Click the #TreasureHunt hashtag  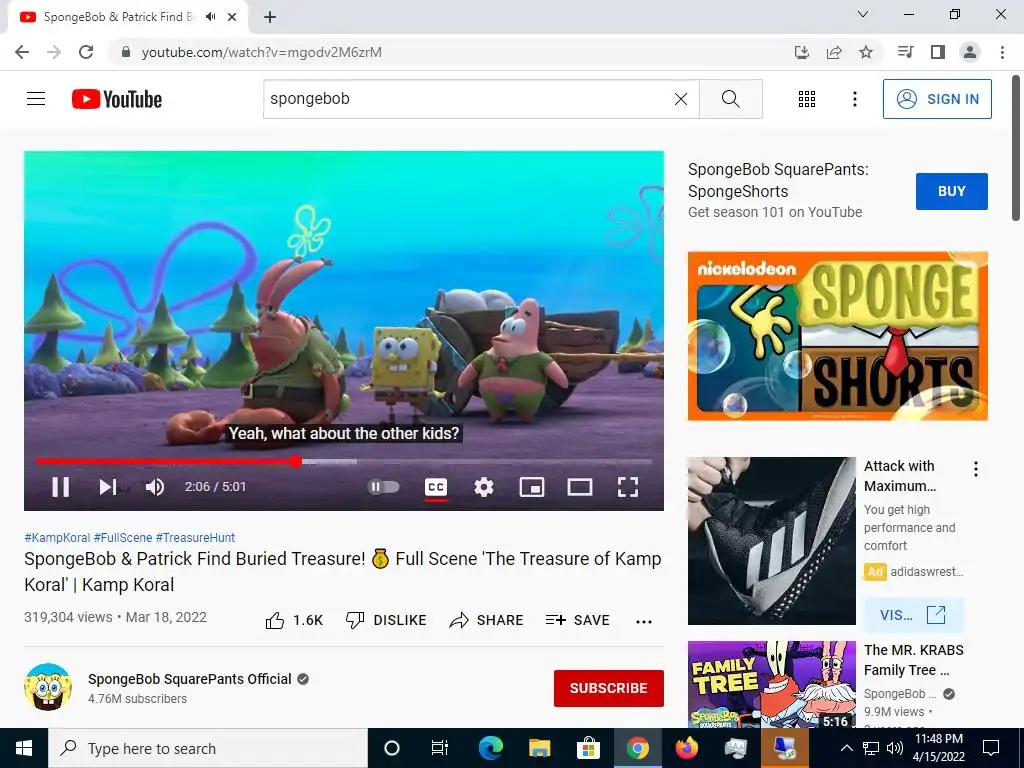(x=195, y=537)
